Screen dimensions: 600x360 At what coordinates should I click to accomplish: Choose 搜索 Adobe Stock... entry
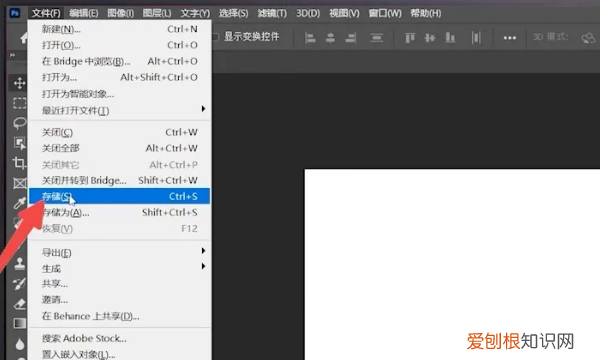120,339
